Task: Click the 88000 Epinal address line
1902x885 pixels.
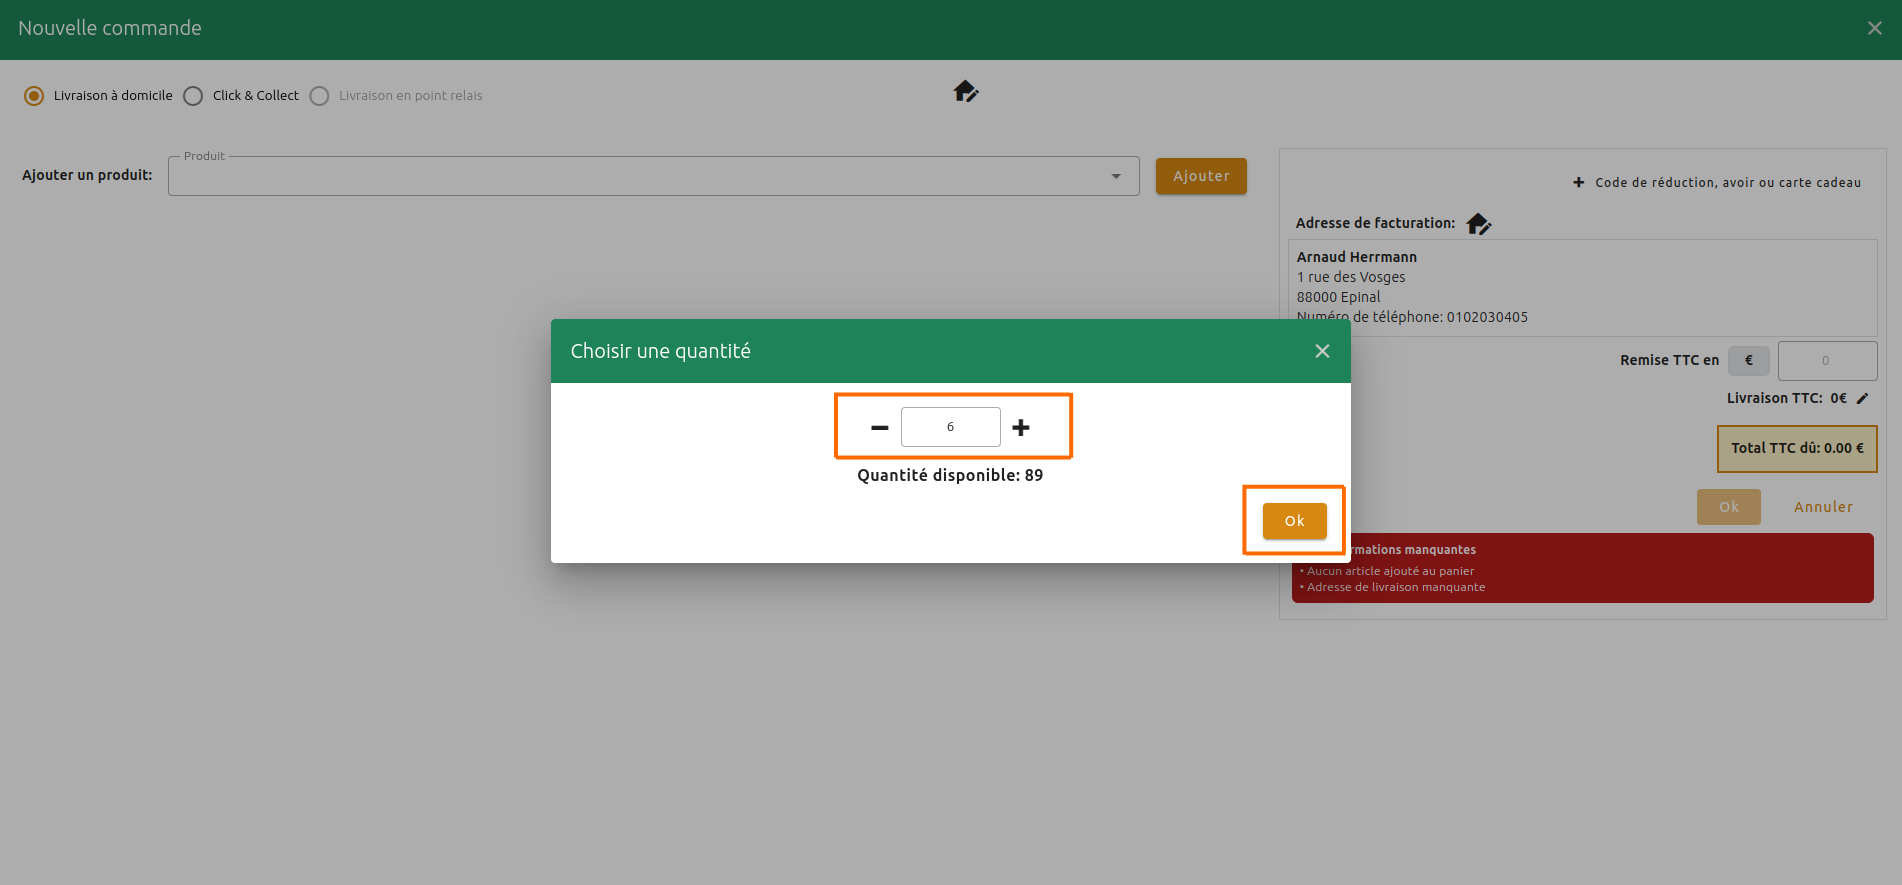Action: pyautogui.click(x=1338, y=297)
